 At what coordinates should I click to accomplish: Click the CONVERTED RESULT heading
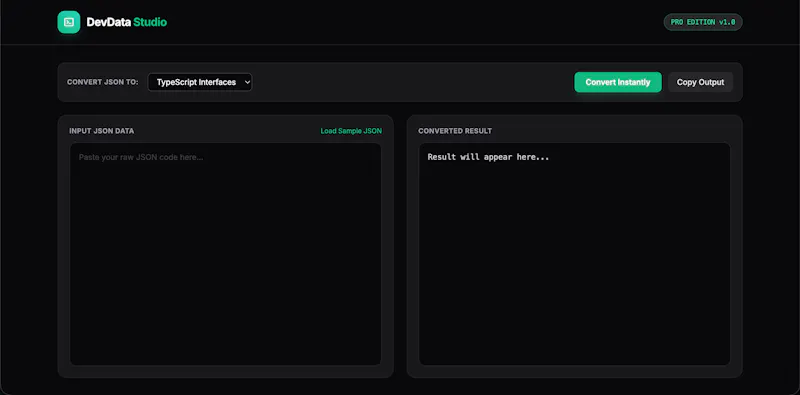click(455, 131)
